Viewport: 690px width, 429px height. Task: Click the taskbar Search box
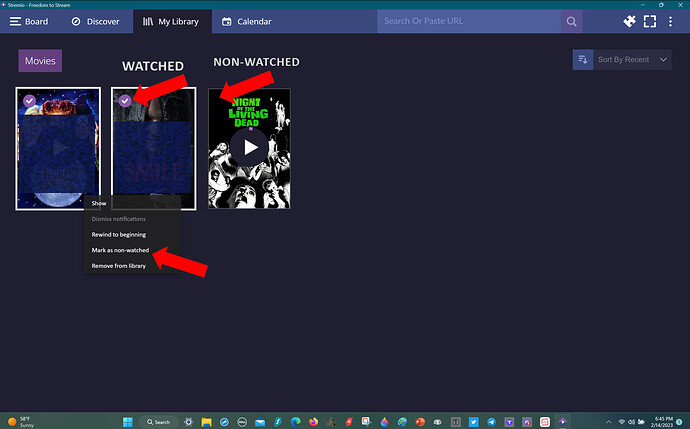coord(159,422)
